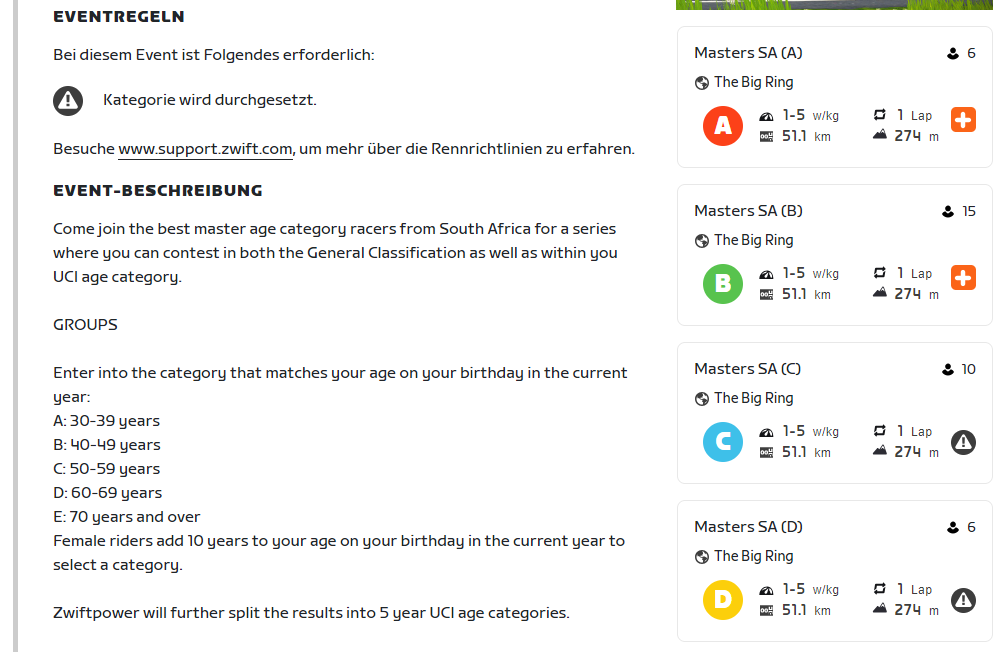The image size is (1006, 652).
Task: Click the warning icon in Masters SA (C)
Action: [x=963, y=441]
